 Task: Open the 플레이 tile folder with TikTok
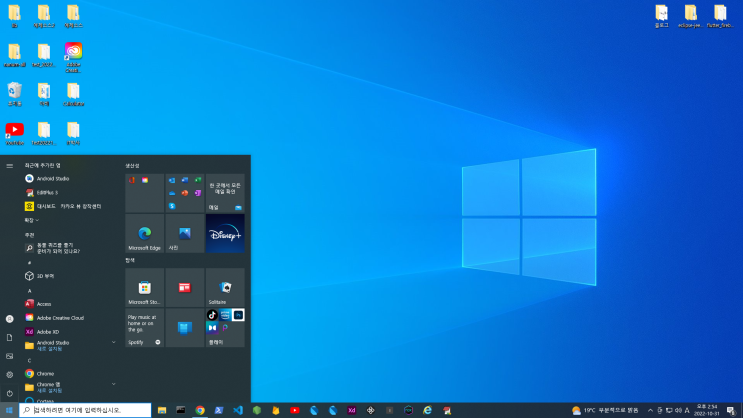tap(225, 328)
